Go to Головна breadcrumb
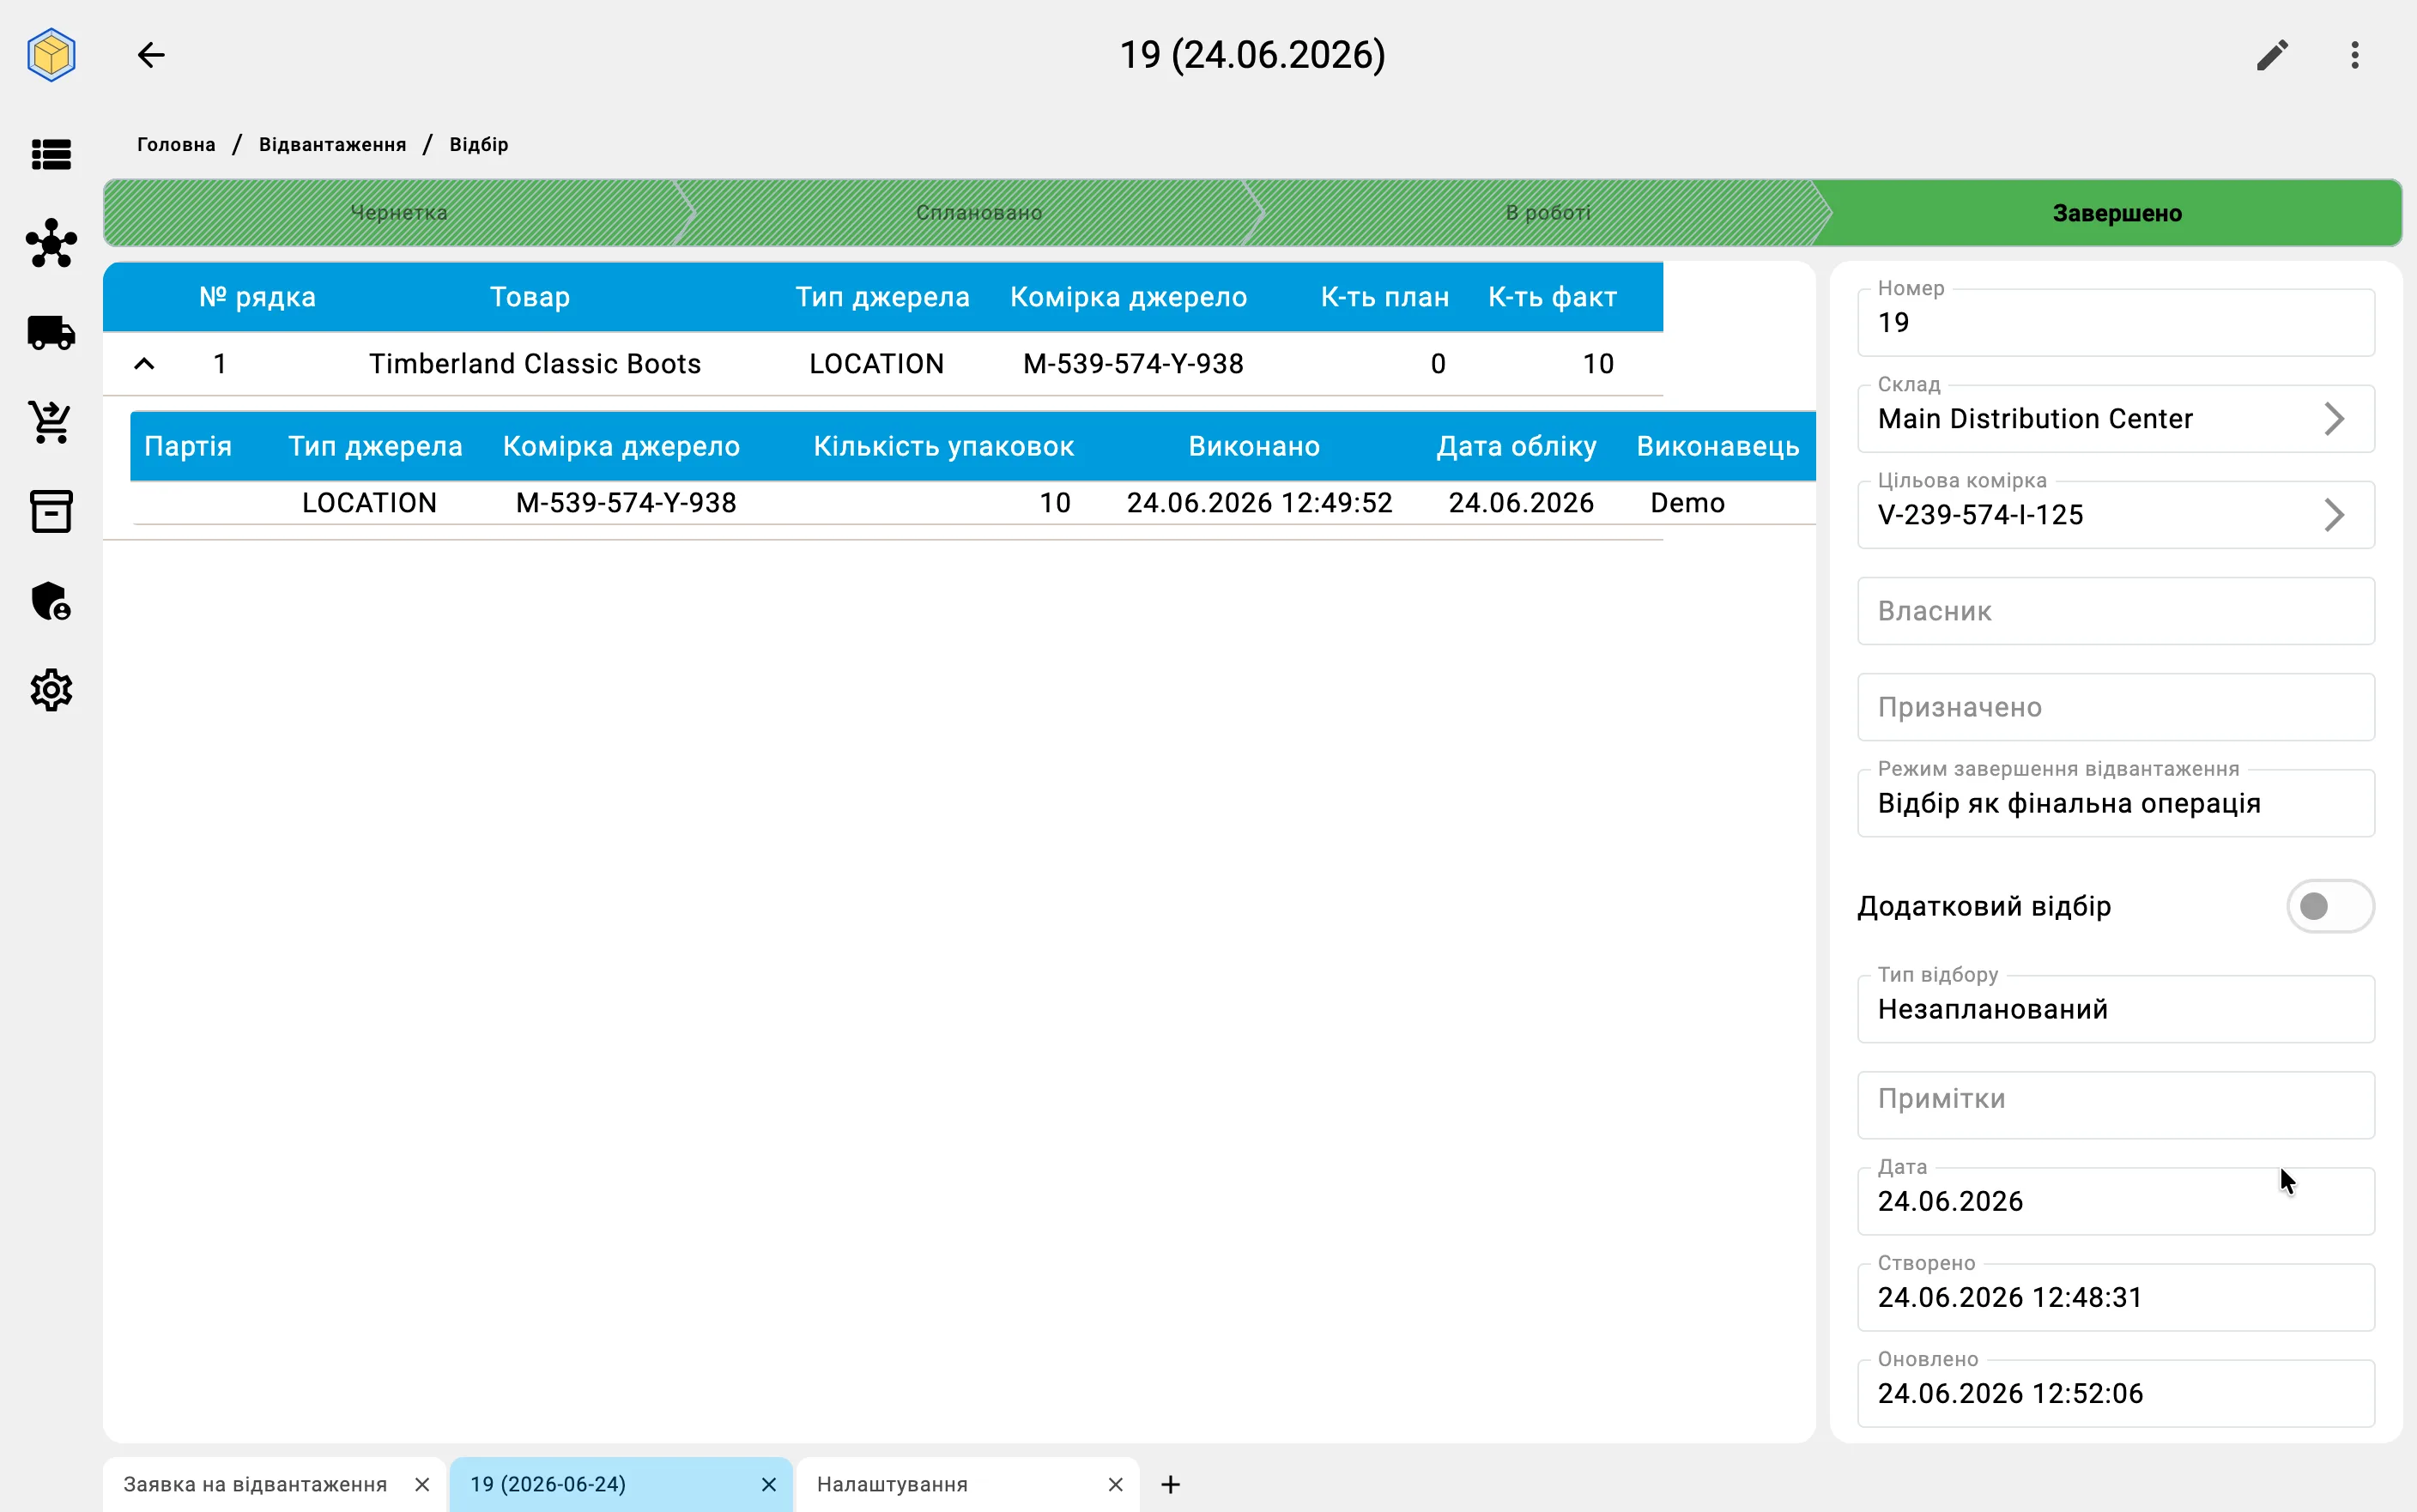The image size is (2417, 1512). [x=176, y=144]
